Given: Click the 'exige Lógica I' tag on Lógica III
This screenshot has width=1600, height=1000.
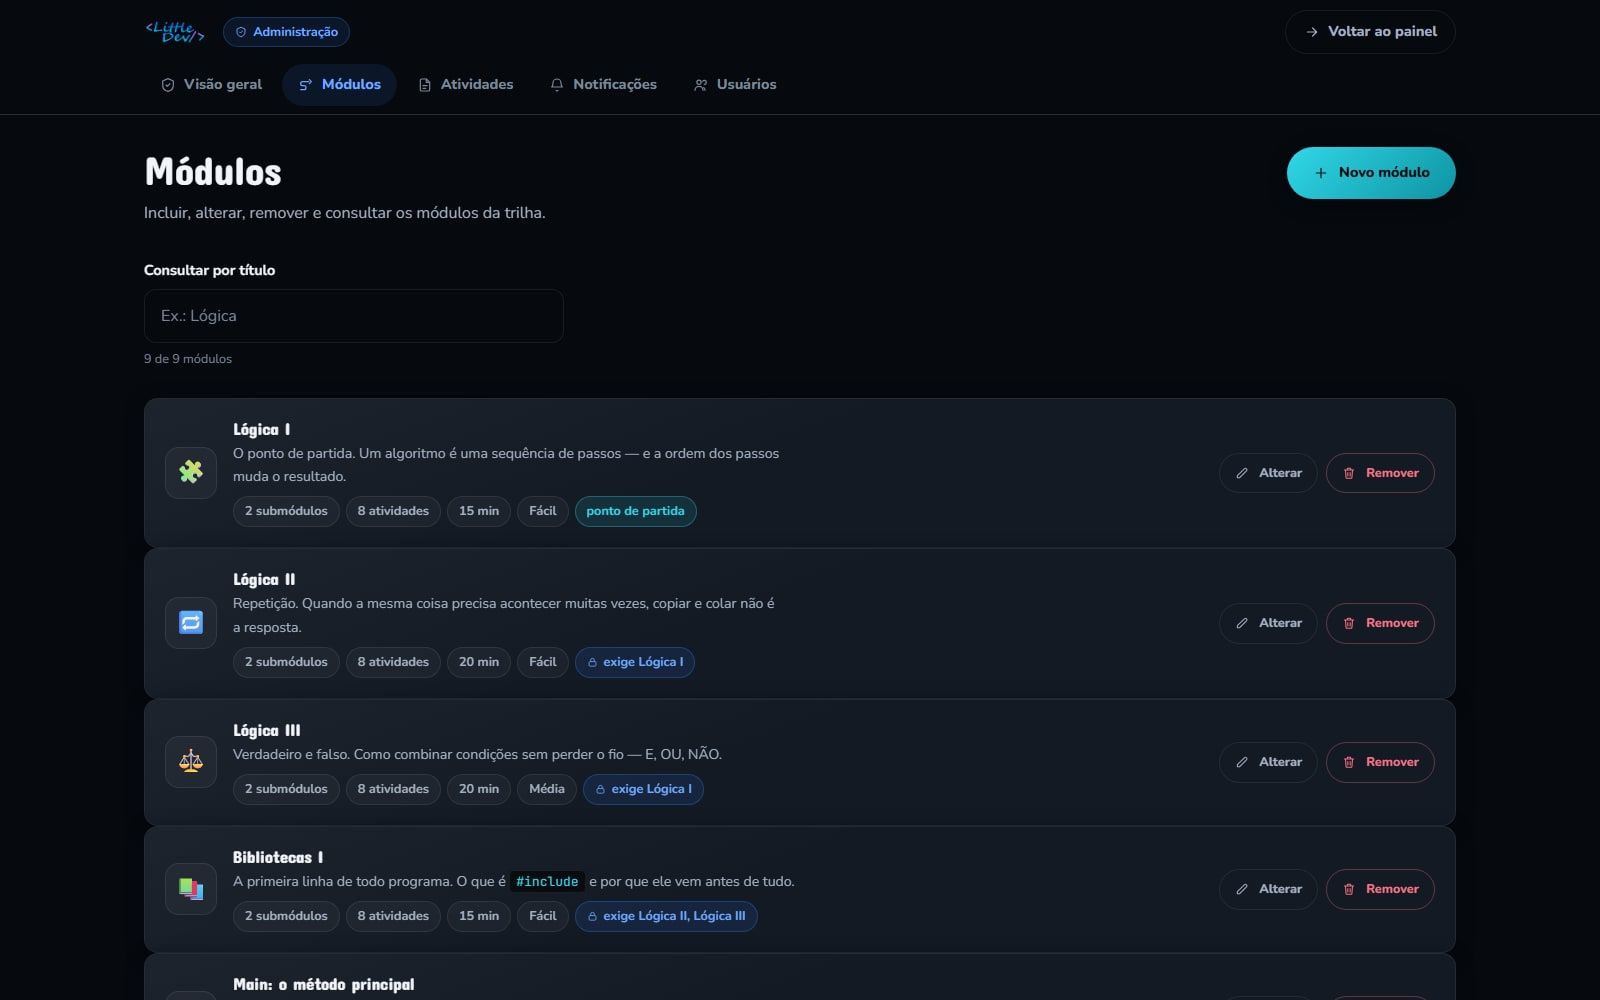Looking at the screenshot, I should tap(643, 789).
